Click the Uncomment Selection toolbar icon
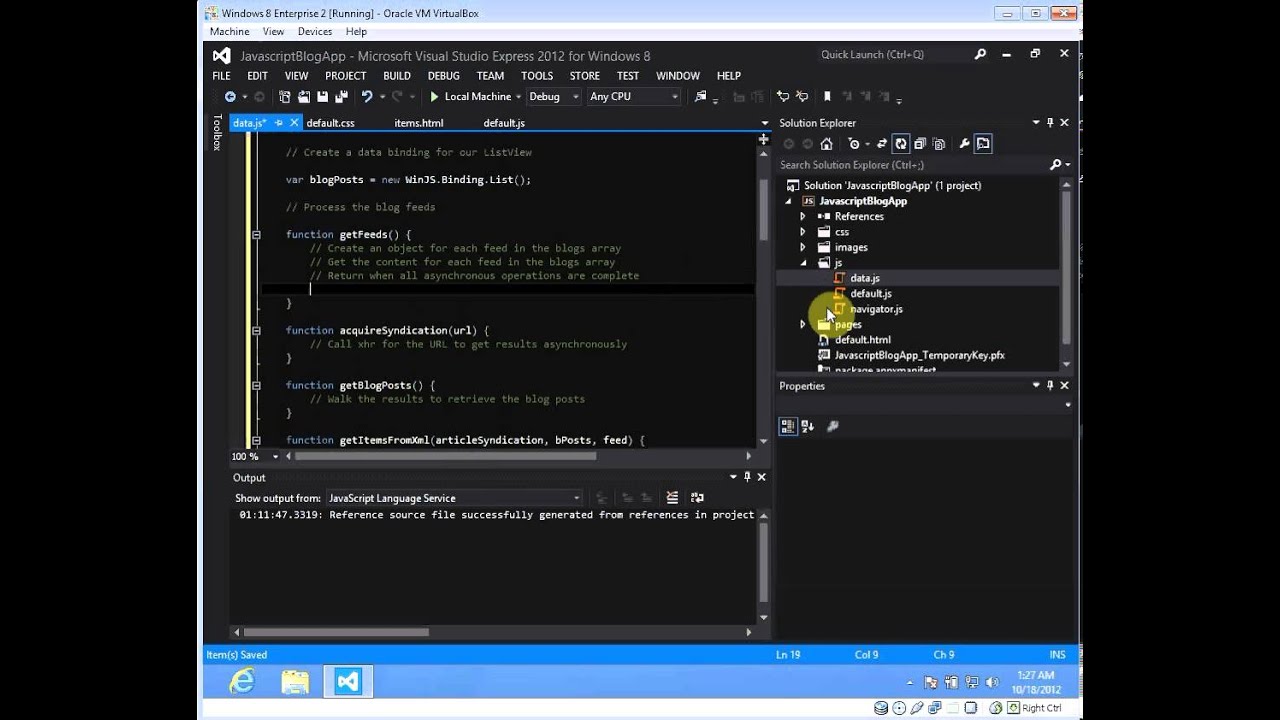Image resolution: width=1280 pixels, height=720 pixels. tap(801, 97)
